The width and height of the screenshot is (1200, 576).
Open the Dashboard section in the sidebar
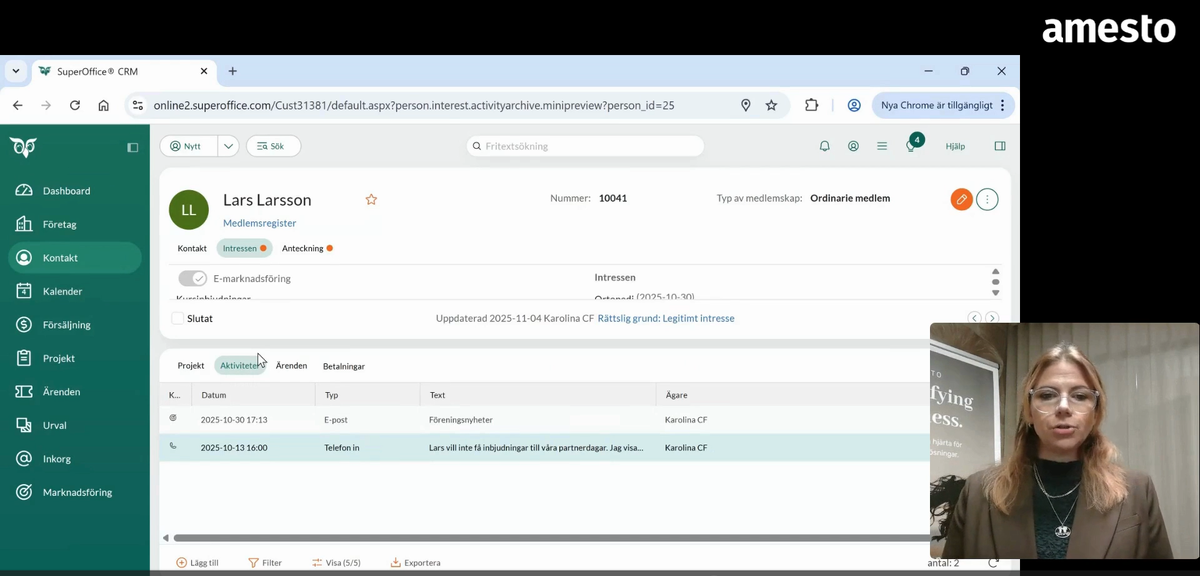(x=66, y=190)
